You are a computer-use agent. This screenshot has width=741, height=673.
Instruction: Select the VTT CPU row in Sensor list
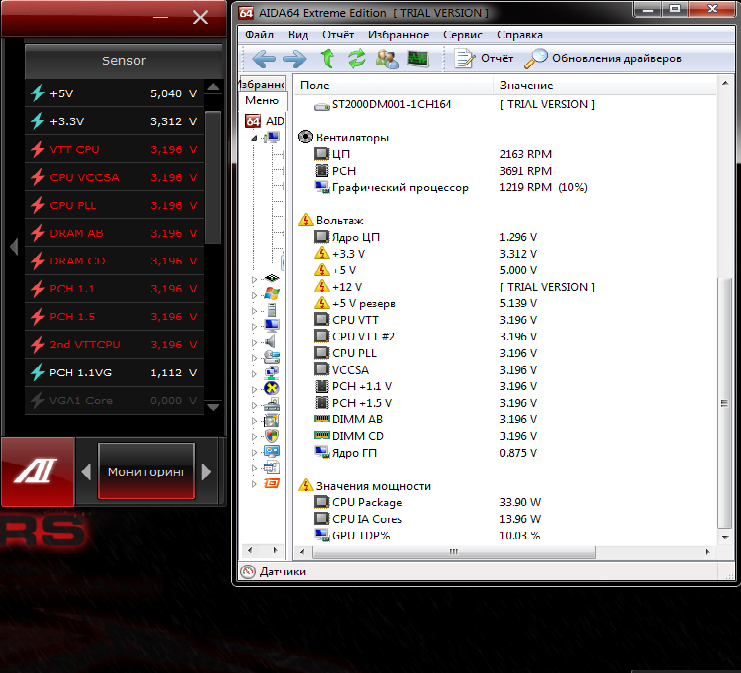[114, 149]
